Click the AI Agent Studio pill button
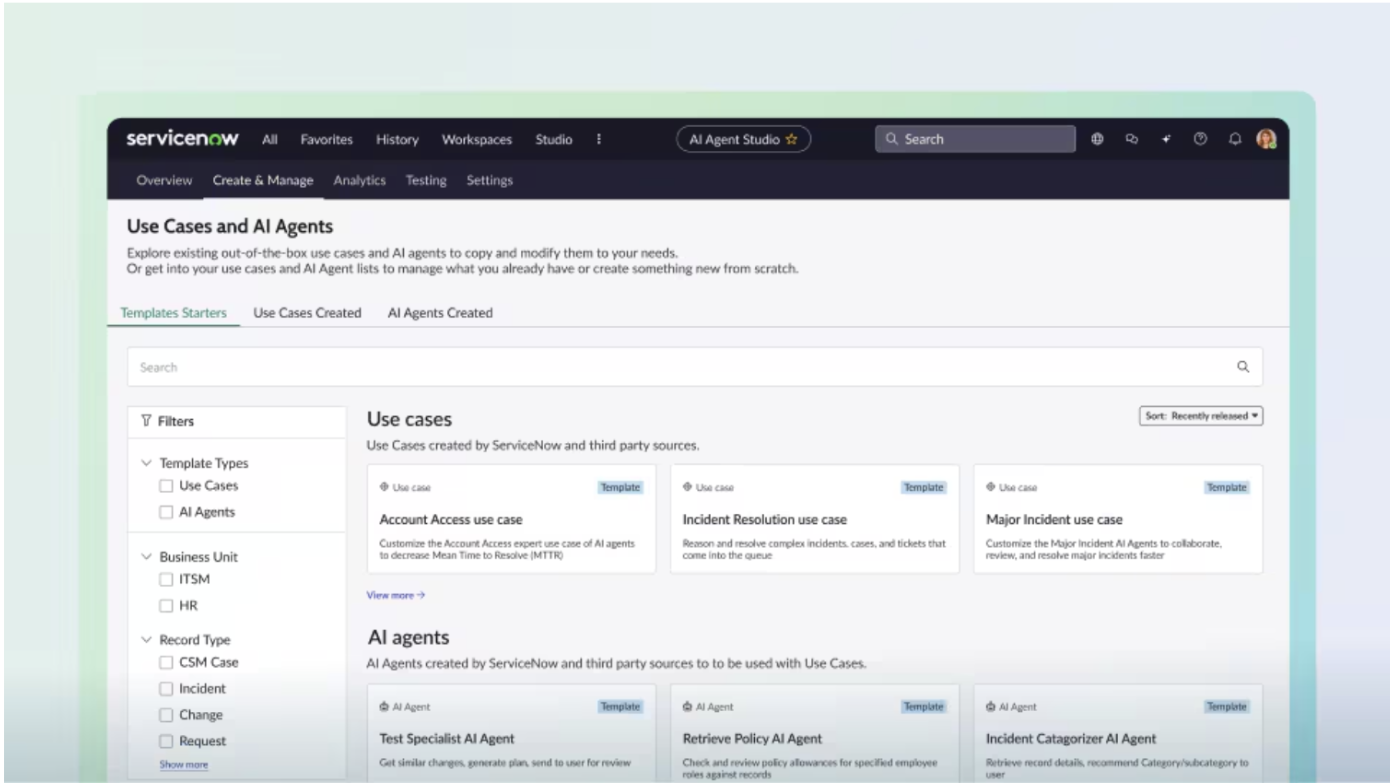1390x784 pixels. [x=743, y=140]
